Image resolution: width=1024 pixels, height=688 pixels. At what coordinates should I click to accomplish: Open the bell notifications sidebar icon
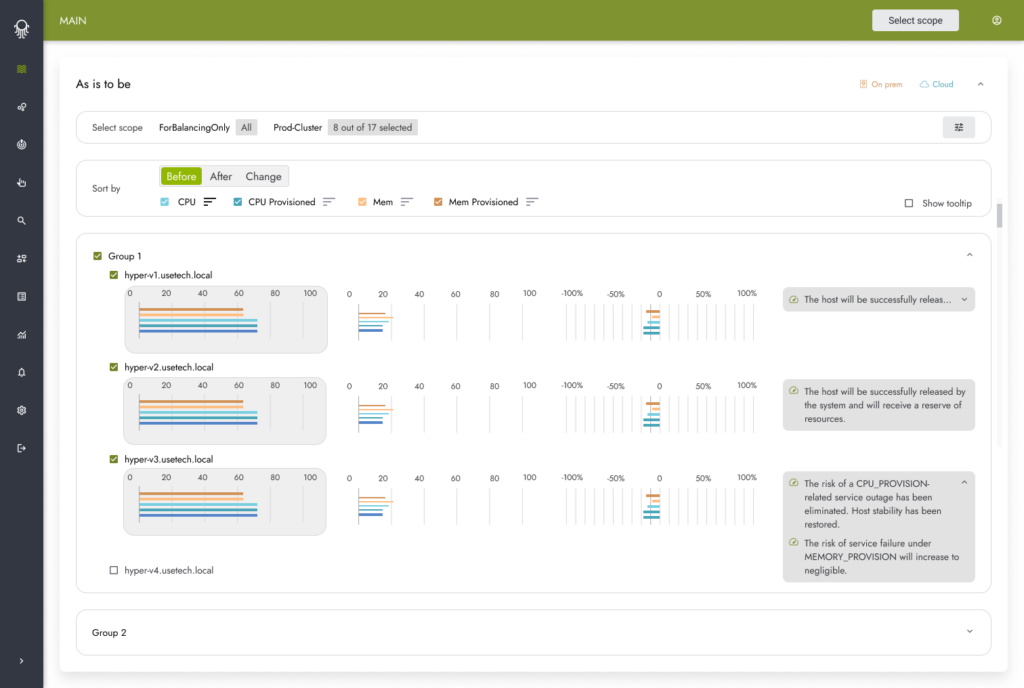(x=22, y=372)
